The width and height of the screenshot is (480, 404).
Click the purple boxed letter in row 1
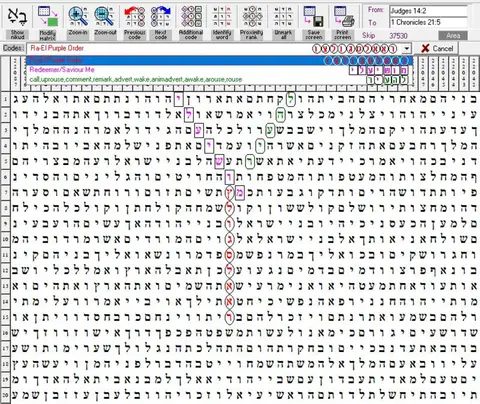[x=179, y=99]
